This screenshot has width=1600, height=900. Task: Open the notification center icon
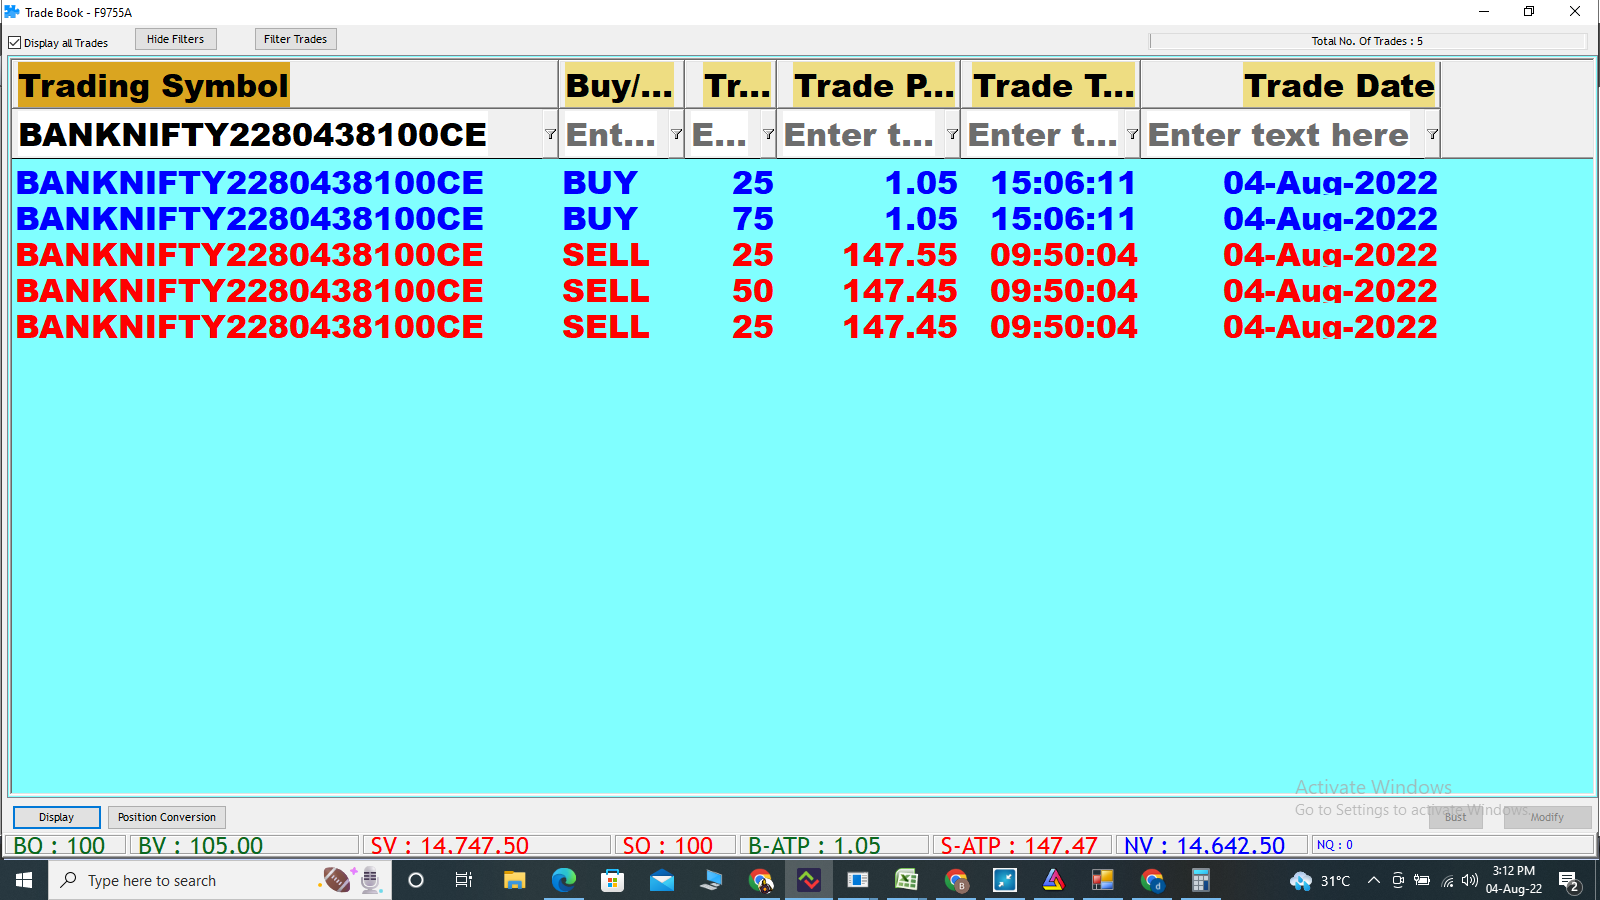pyautogui.click(x=1569, y=881)
